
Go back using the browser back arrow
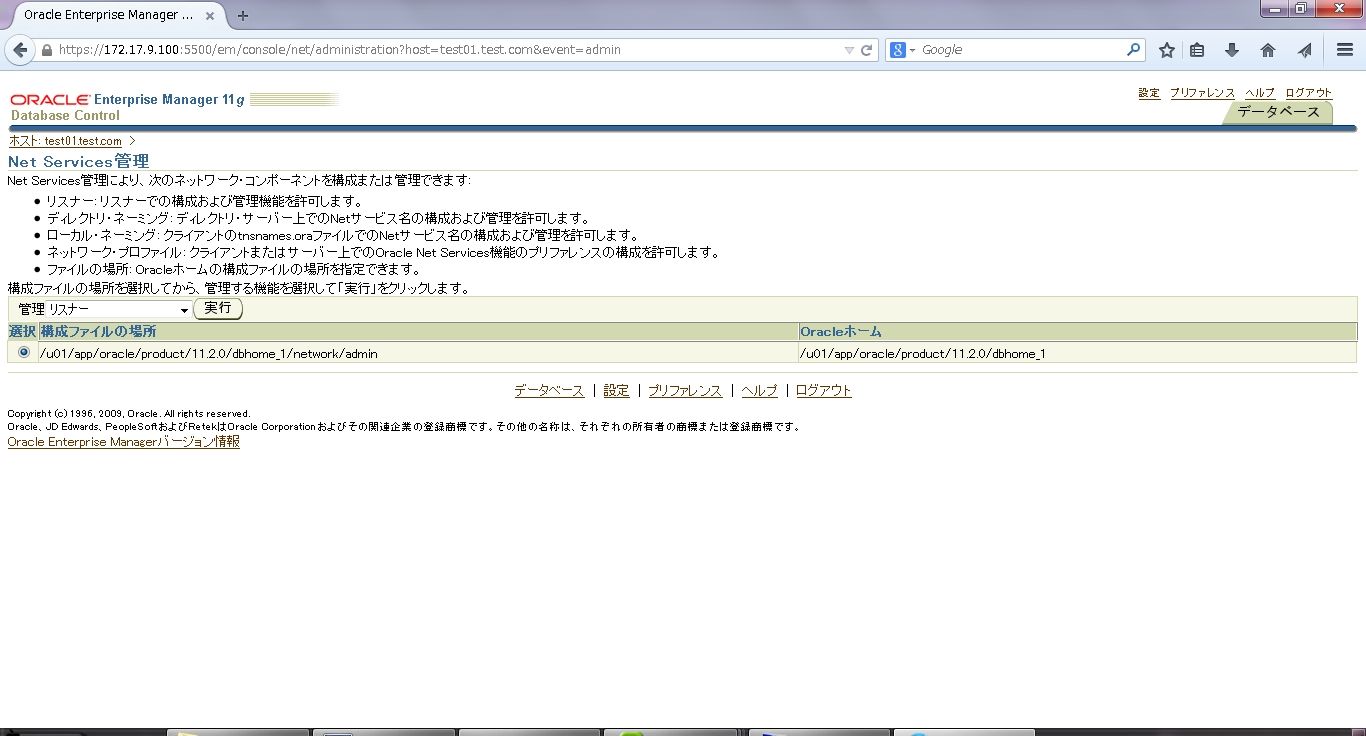pos(21,50)
